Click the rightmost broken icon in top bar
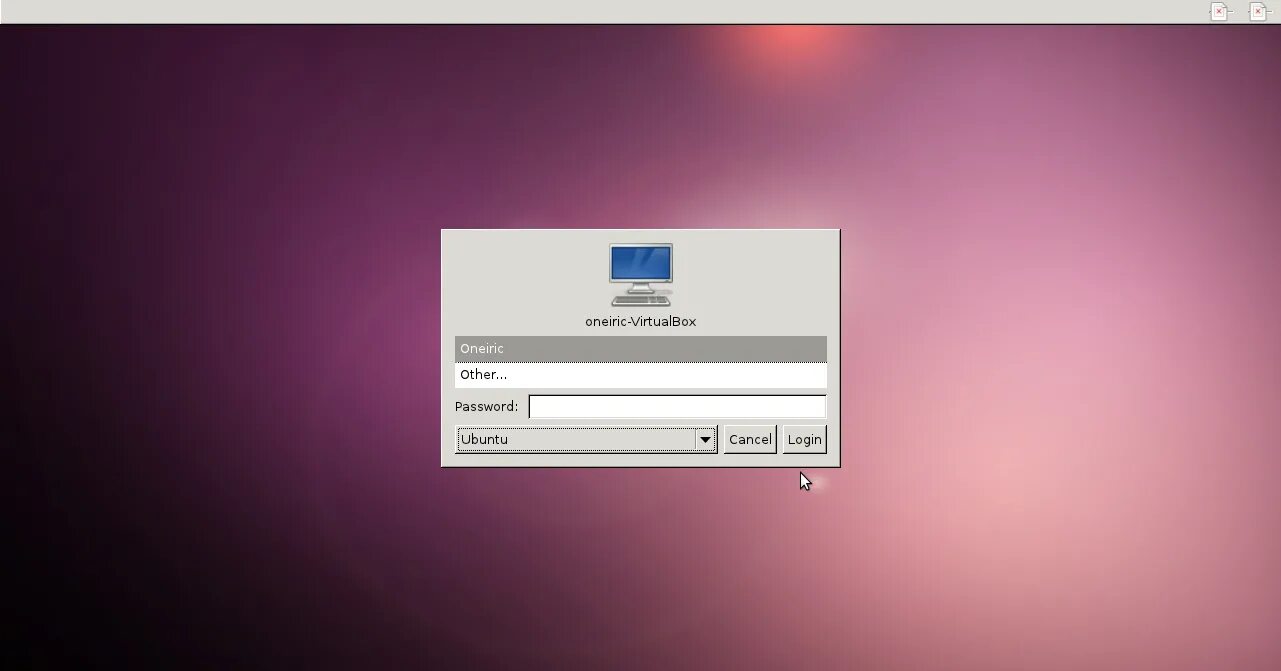The width and height of the screenshot is (1281, 671). click(1258, 12)
